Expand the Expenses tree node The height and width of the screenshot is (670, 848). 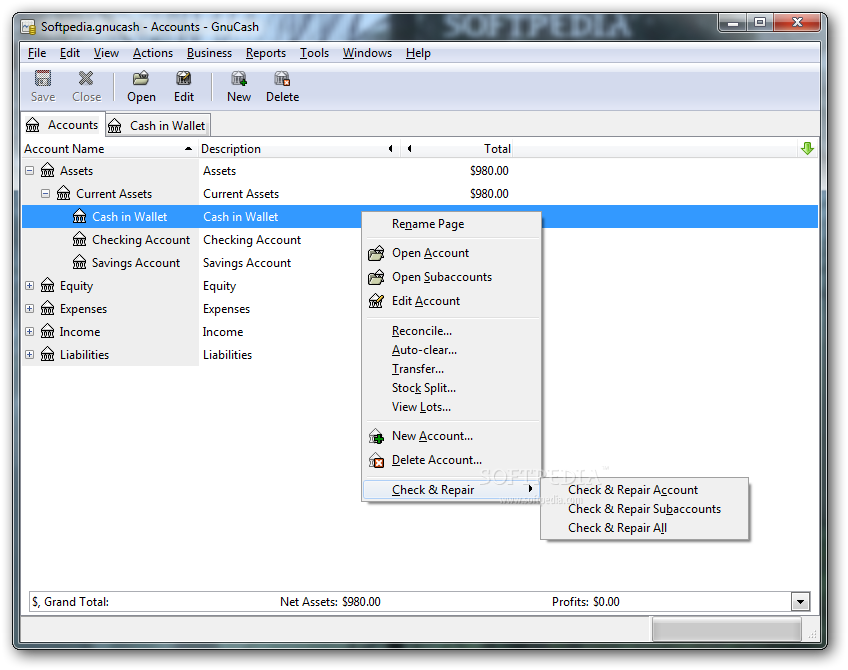(30, 308)
